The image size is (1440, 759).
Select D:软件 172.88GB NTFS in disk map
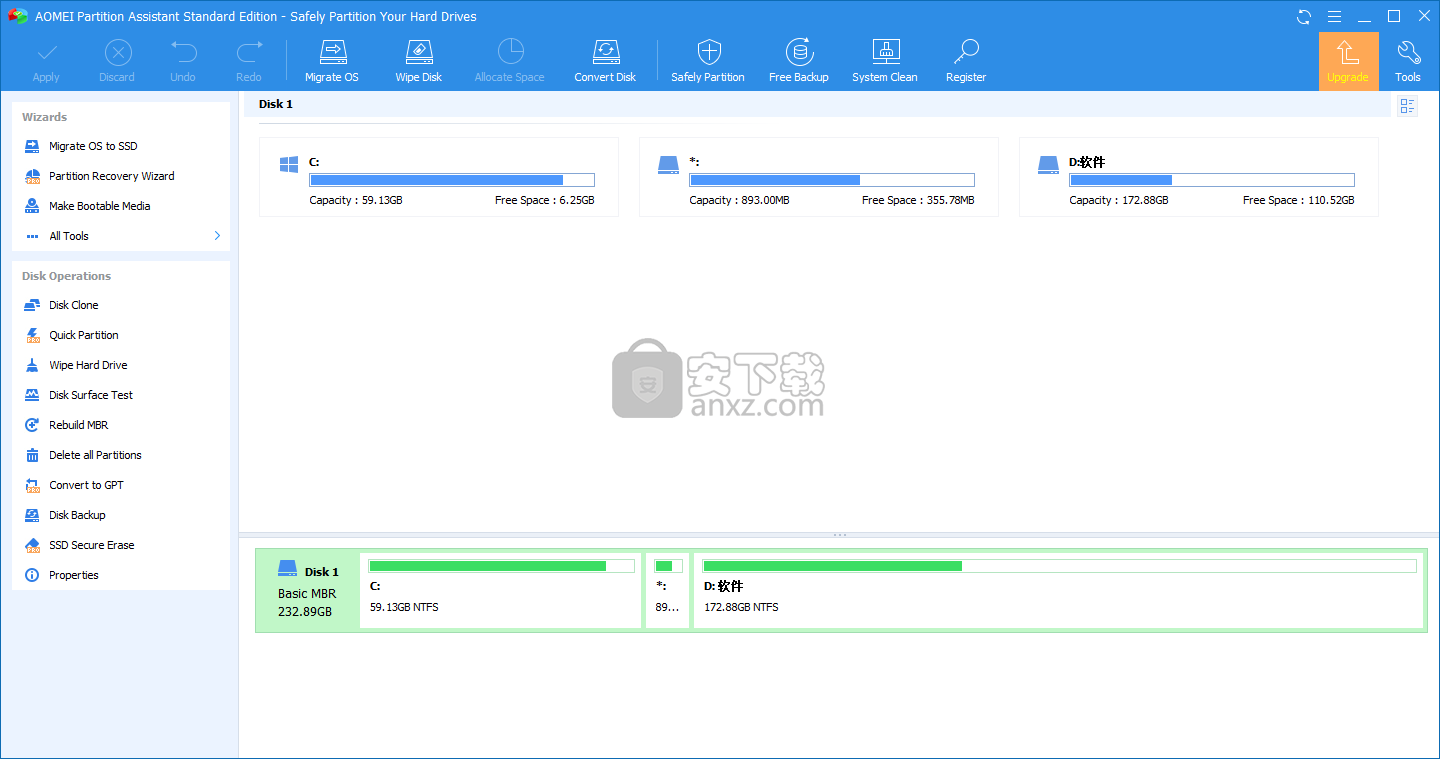click(1059, 590)
